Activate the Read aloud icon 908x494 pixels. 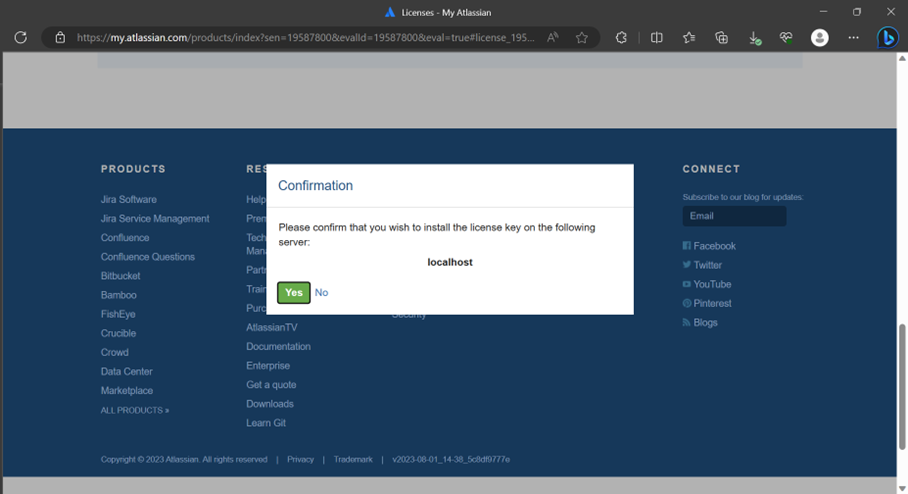tap(552, 38)
